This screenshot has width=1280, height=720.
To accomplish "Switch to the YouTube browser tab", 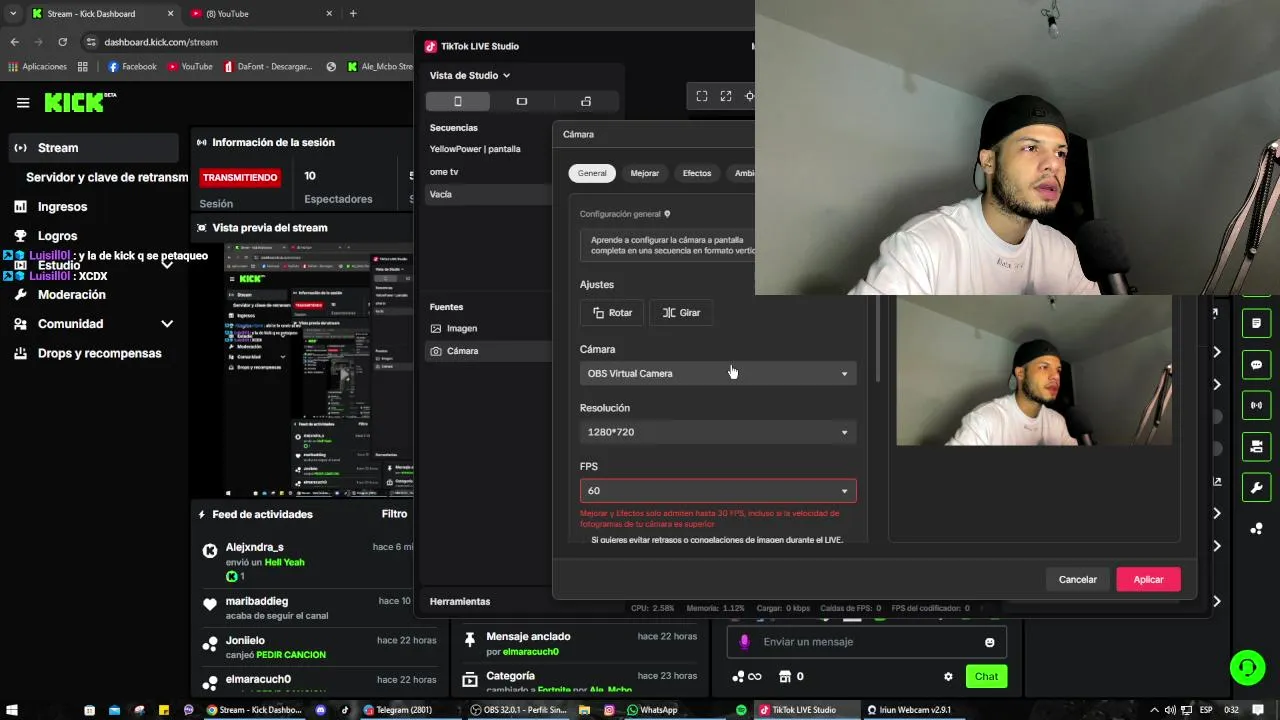I will coord(262,14).
